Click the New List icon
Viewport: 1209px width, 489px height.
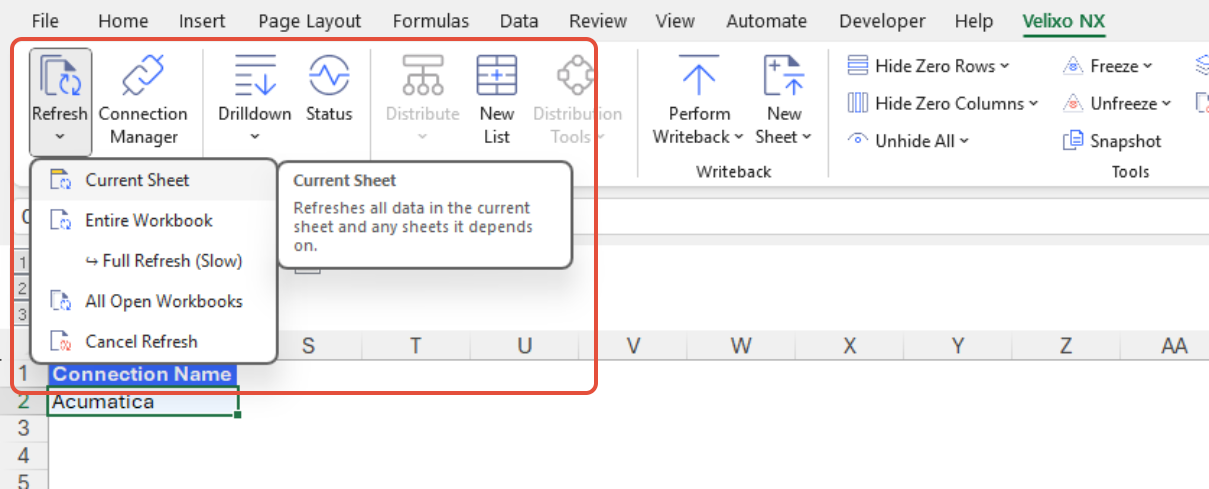[496, 76]
